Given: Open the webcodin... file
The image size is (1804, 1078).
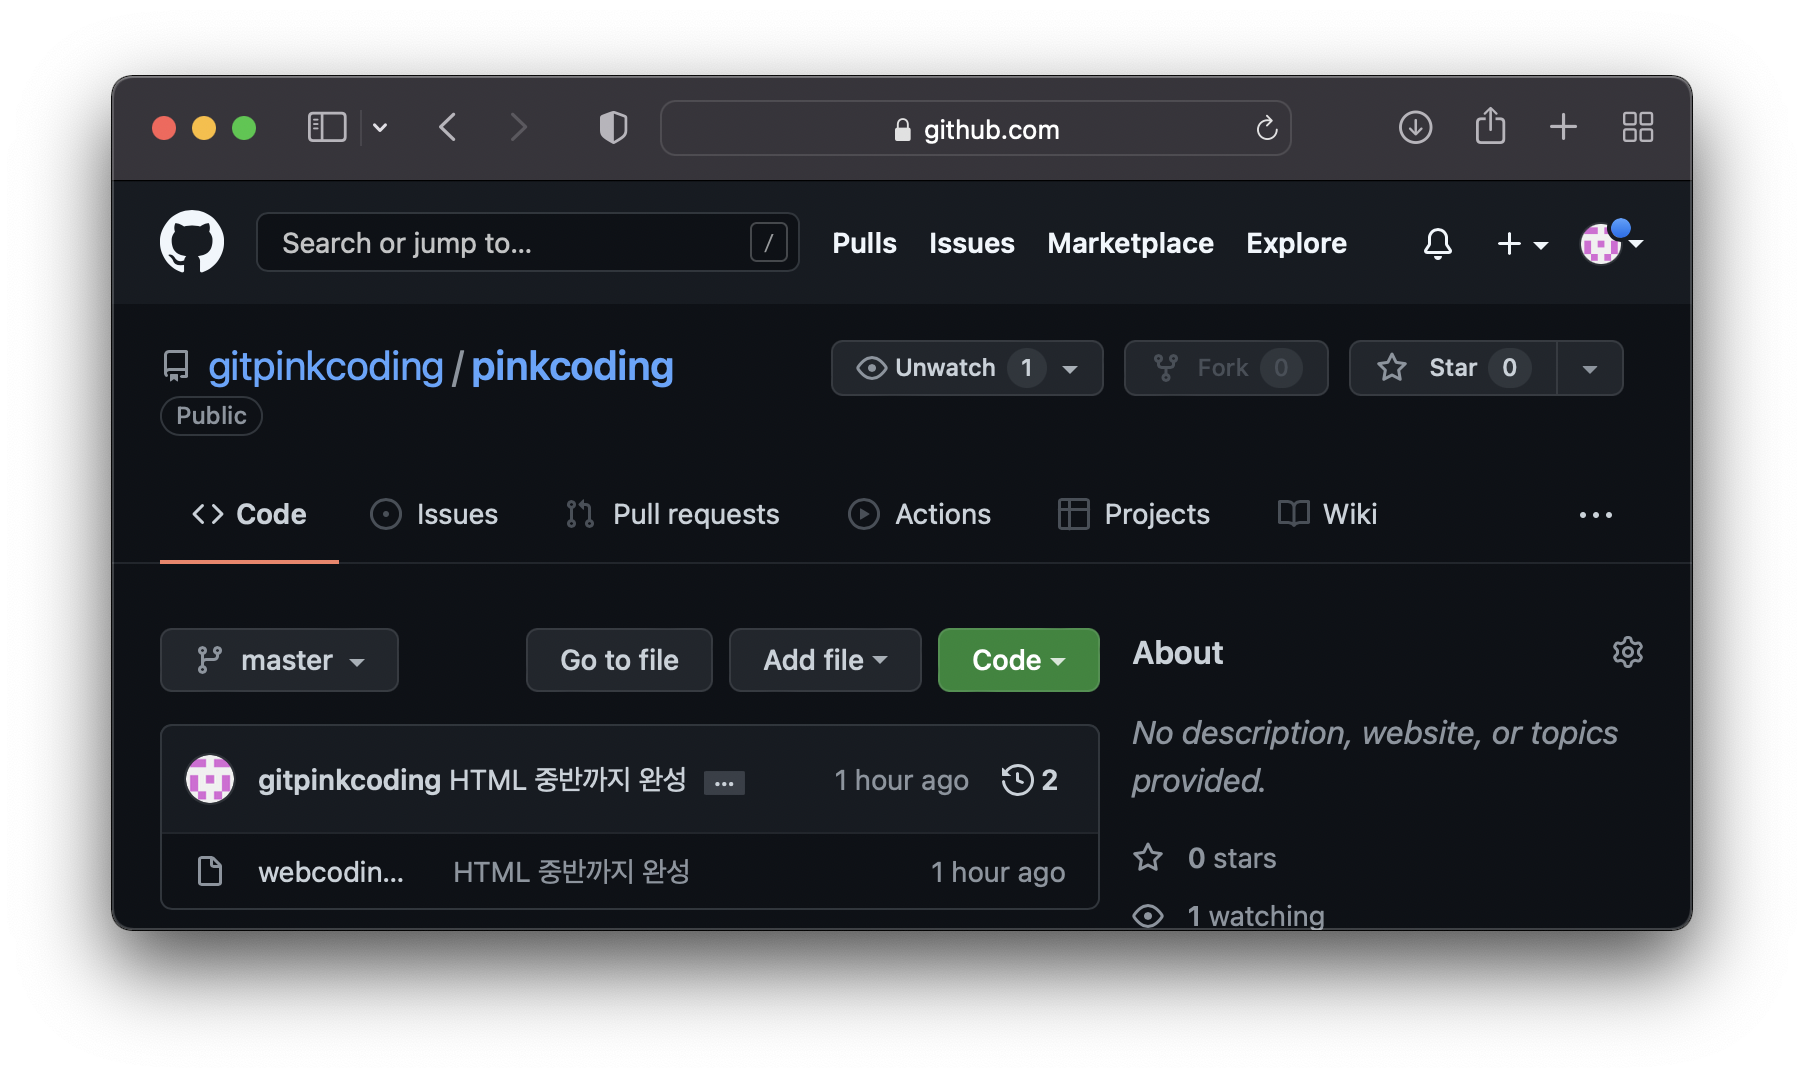Looking at the screenshot, I should coord(331,872).
